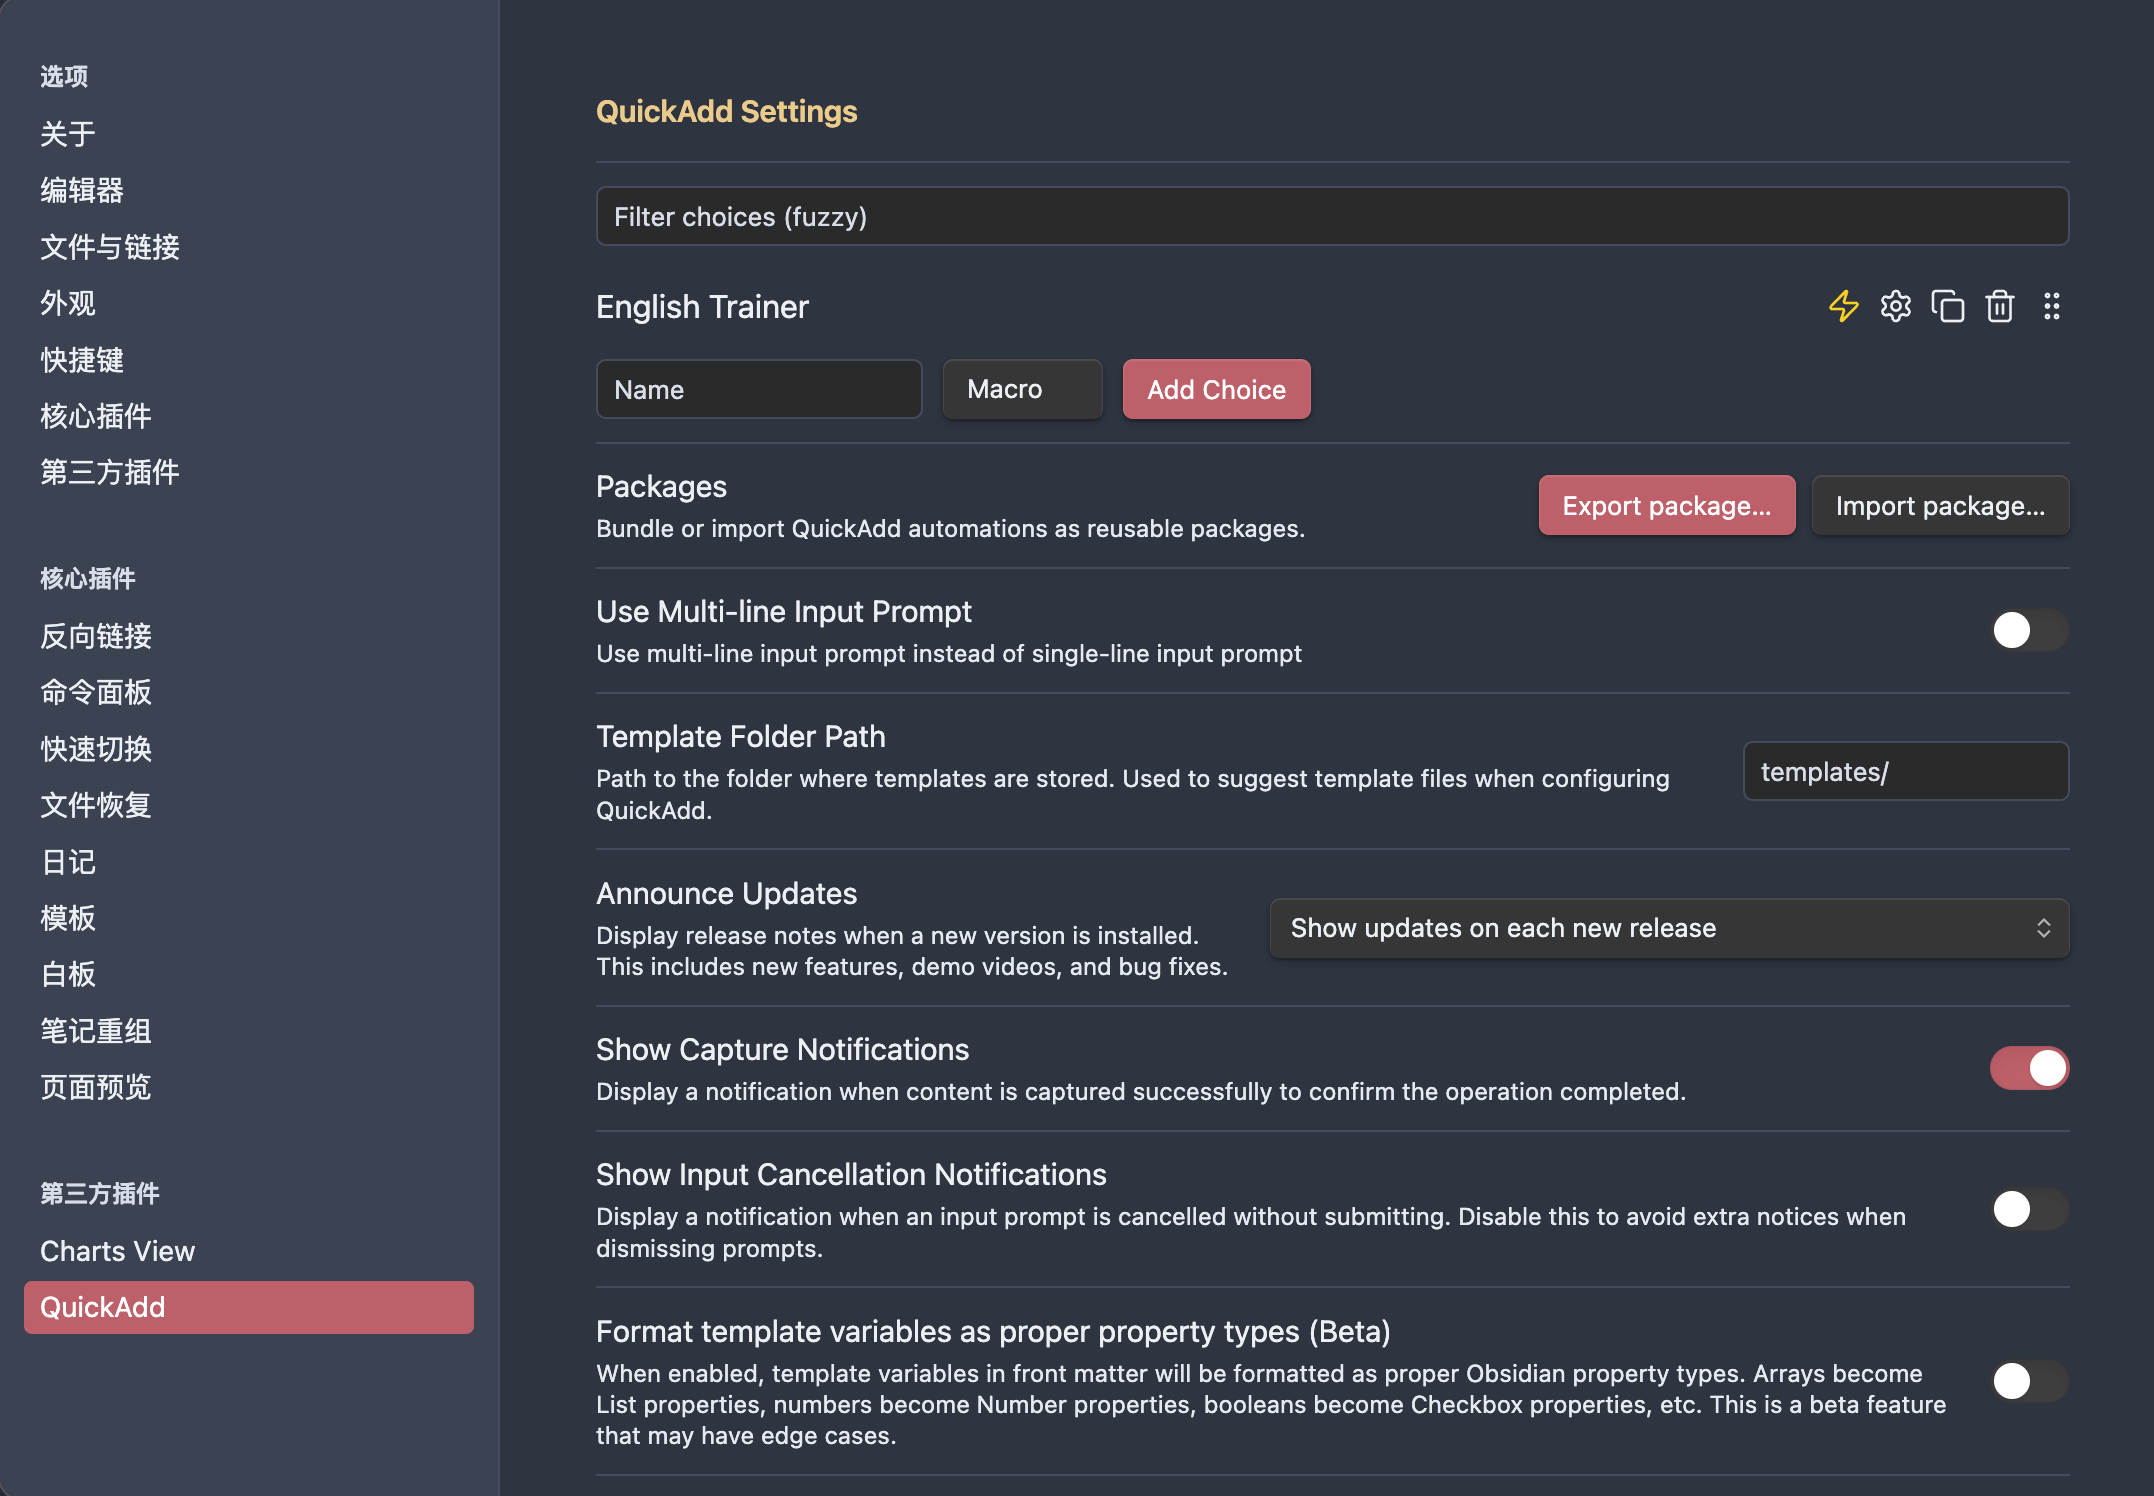2154x1496 pixels.
Task: Click the English Trainer choice name
Action: tap(702, 307)
